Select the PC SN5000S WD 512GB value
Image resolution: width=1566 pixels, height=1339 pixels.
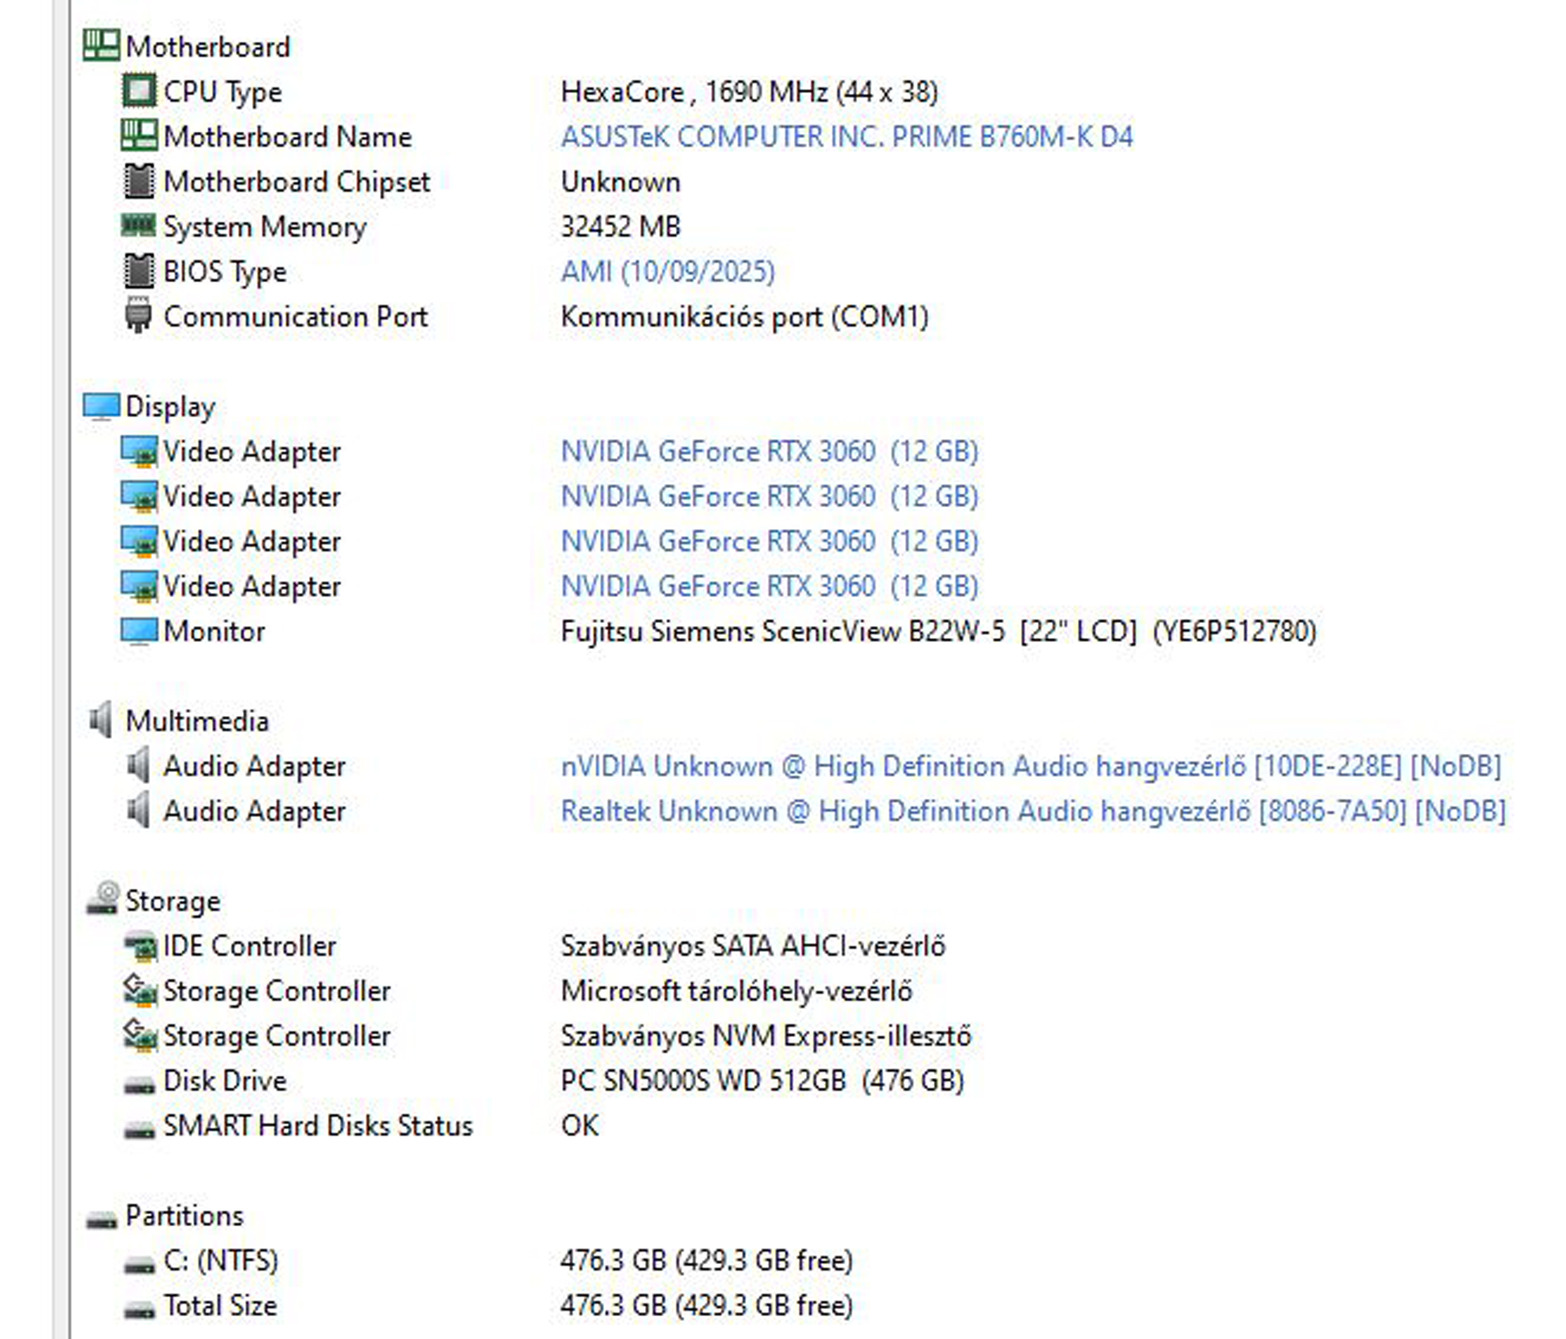763,1081
